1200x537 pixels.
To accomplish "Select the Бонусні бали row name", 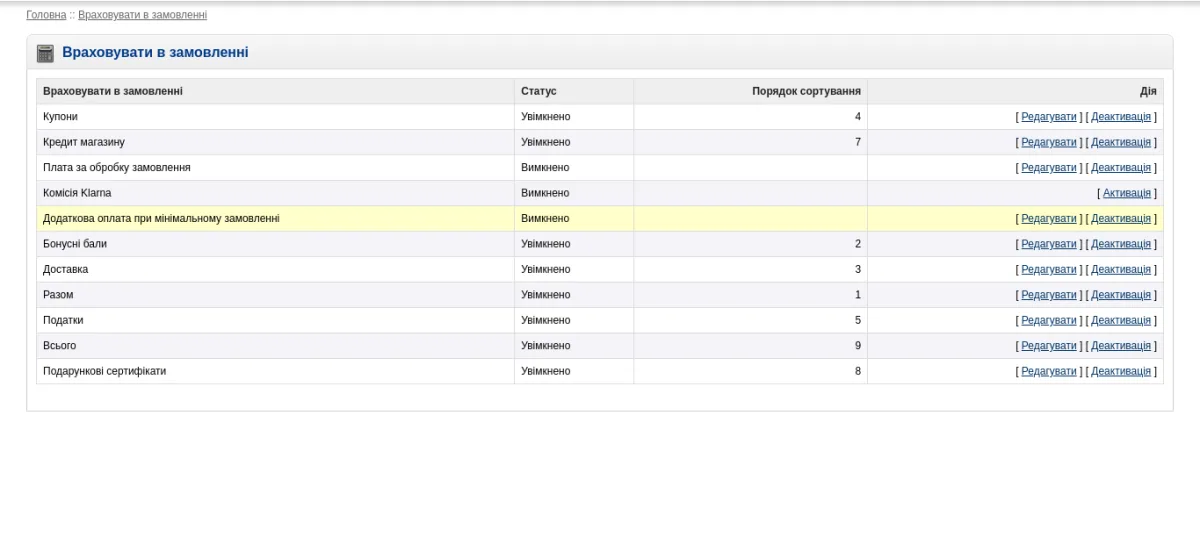I will point(75,244).
